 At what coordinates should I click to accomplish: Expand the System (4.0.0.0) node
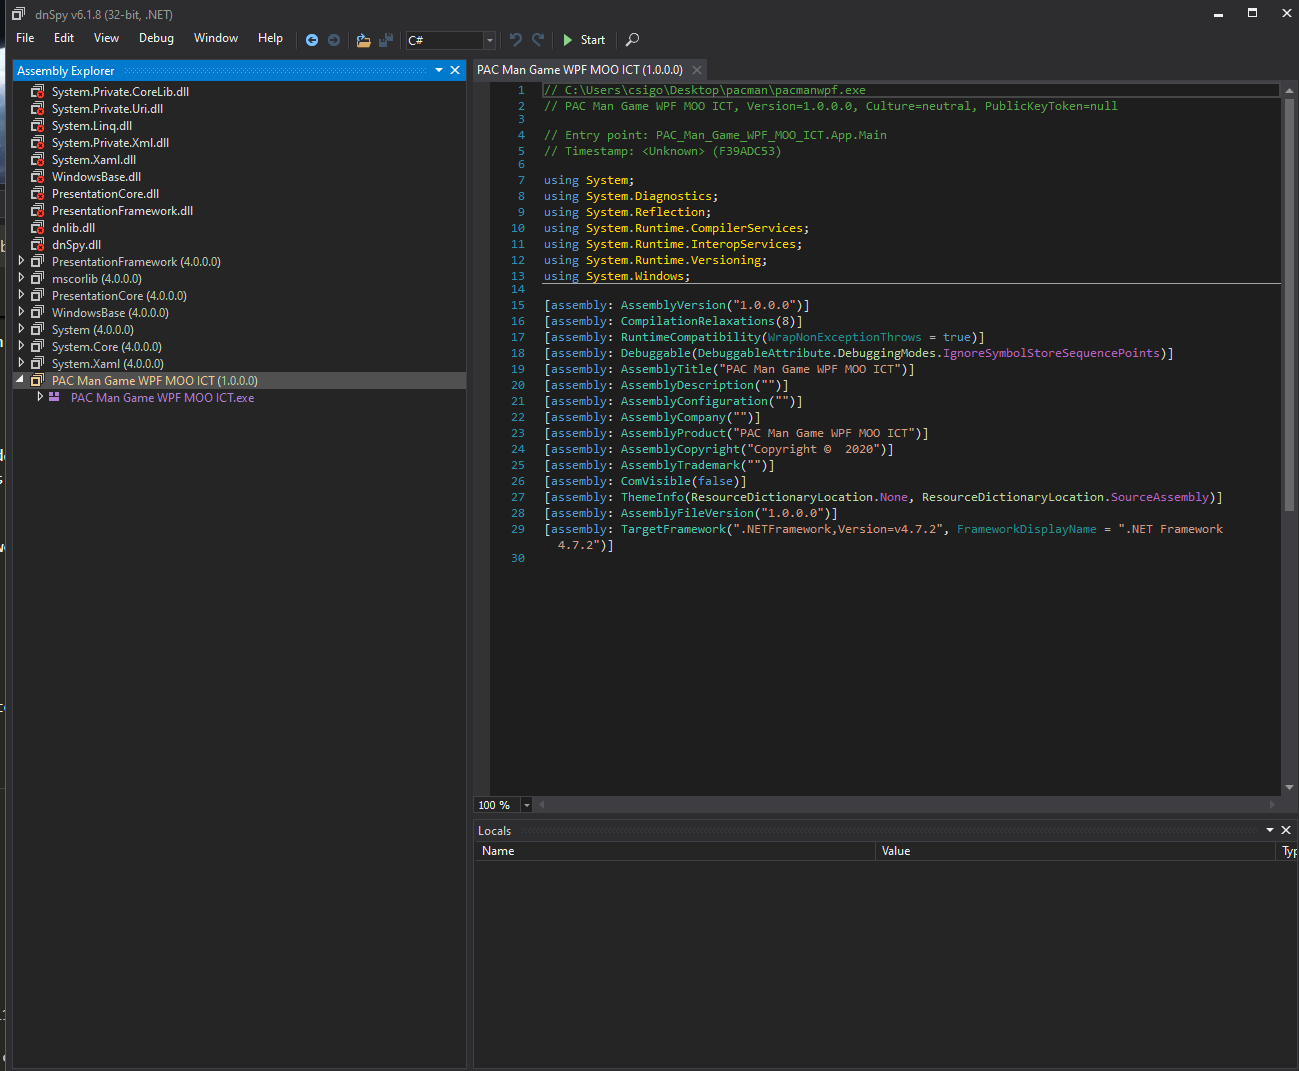[21, 329]
